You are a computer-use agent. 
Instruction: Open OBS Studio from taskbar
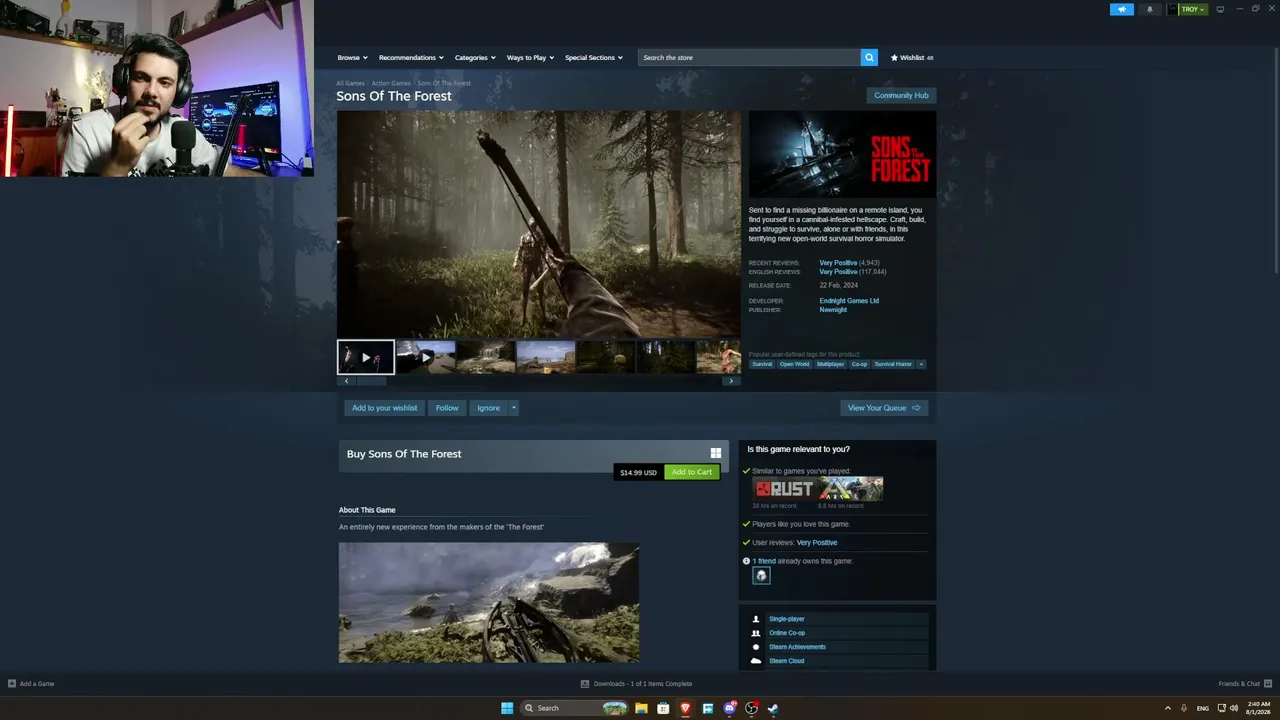(751, 708)
